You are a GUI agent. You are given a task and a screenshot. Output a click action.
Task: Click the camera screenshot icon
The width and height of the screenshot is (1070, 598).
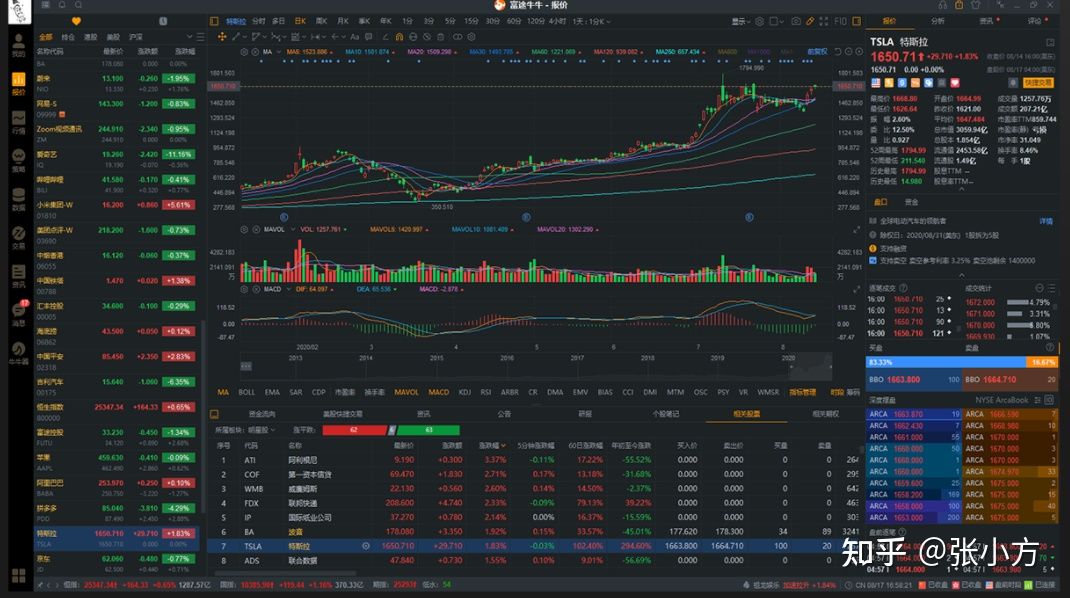796,21
